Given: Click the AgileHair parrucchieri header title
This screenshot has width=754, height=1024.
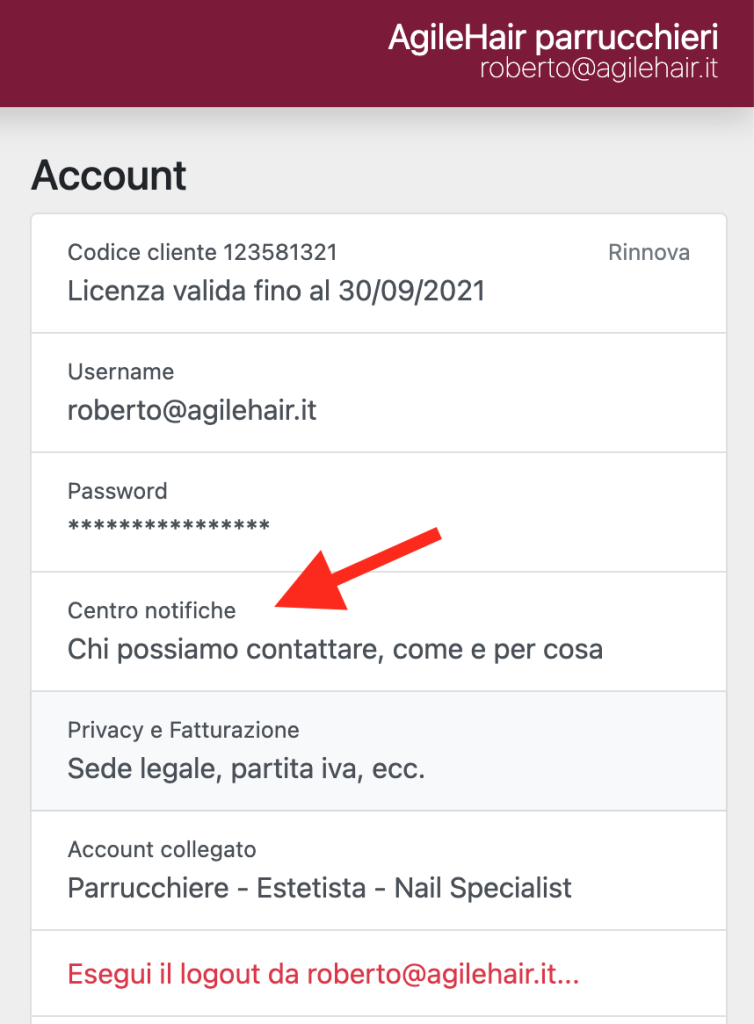Looking at the screenshot, I should [x=553, y=38].
